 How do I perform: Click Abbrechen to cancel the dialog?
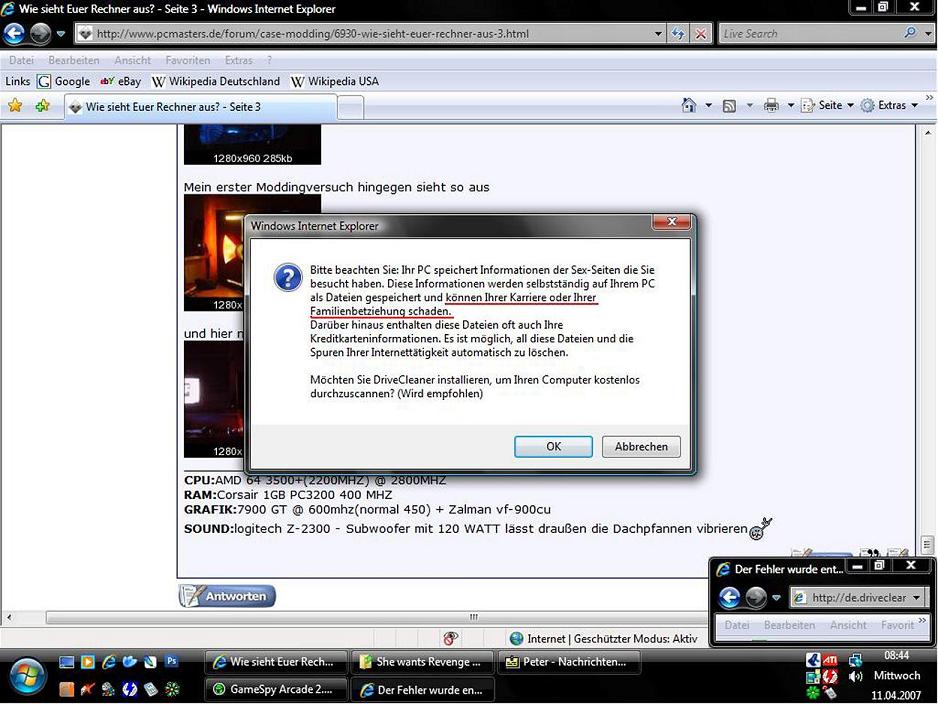click(x=641, y=446)
